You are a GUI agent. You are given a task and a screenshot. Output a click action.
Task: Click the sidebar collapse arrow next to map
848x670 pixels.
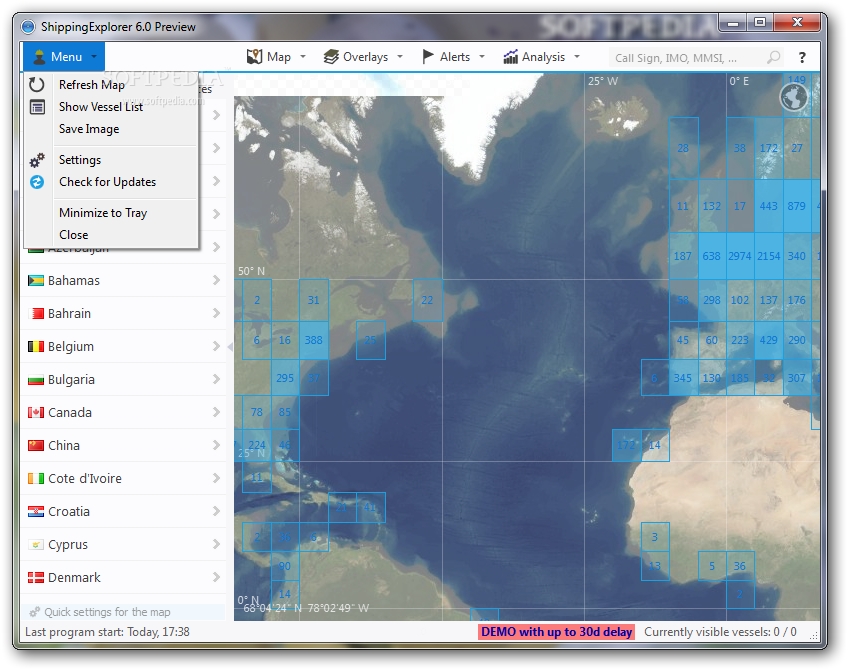point(230,347)
